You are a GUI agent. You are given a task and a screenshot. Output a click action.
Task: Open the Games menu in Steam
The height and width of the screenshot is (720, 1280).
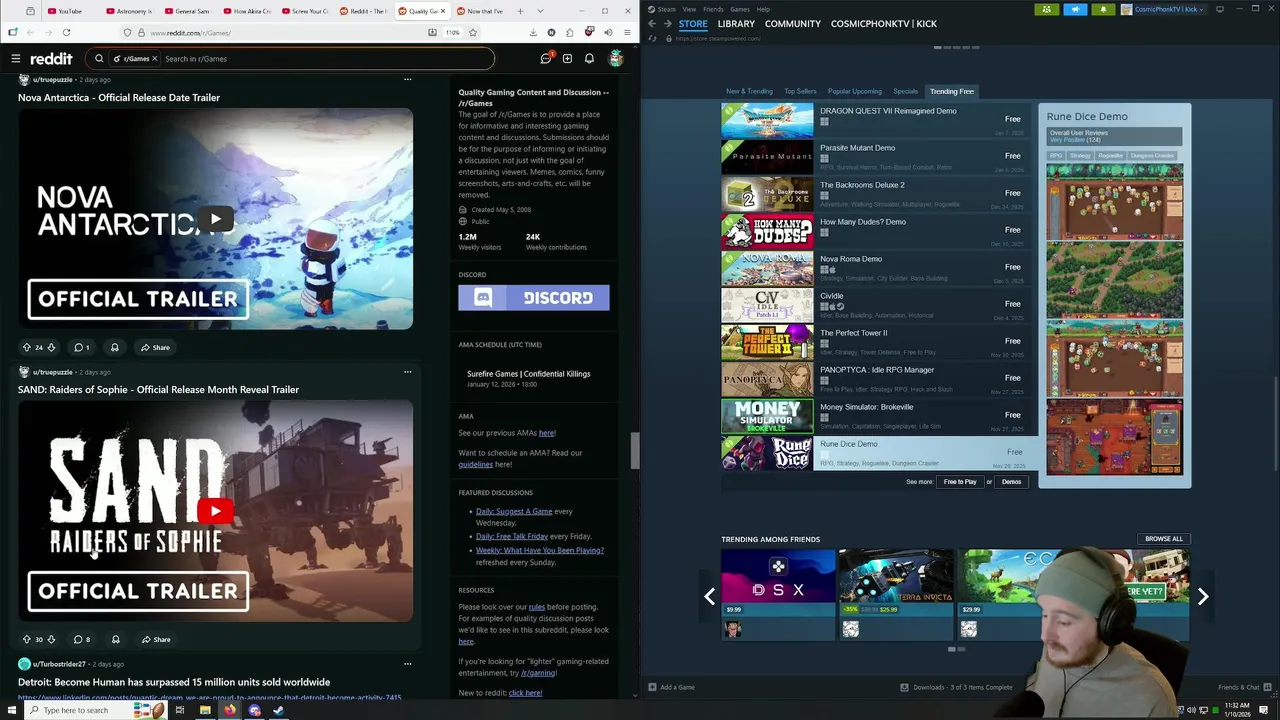740,9
